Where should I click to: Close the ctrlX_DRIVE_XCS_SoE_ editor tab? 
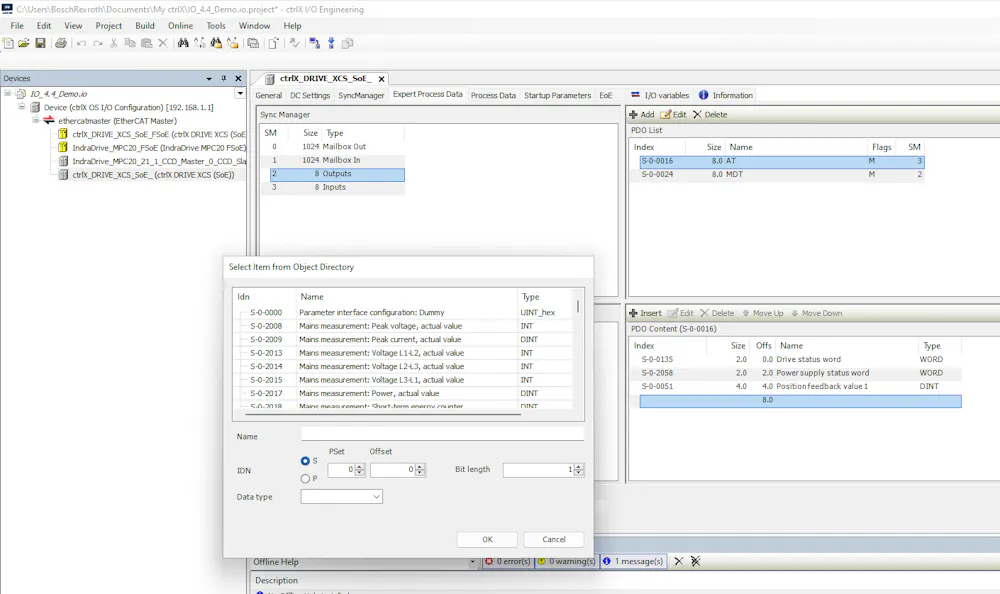(x=381, y=79)
